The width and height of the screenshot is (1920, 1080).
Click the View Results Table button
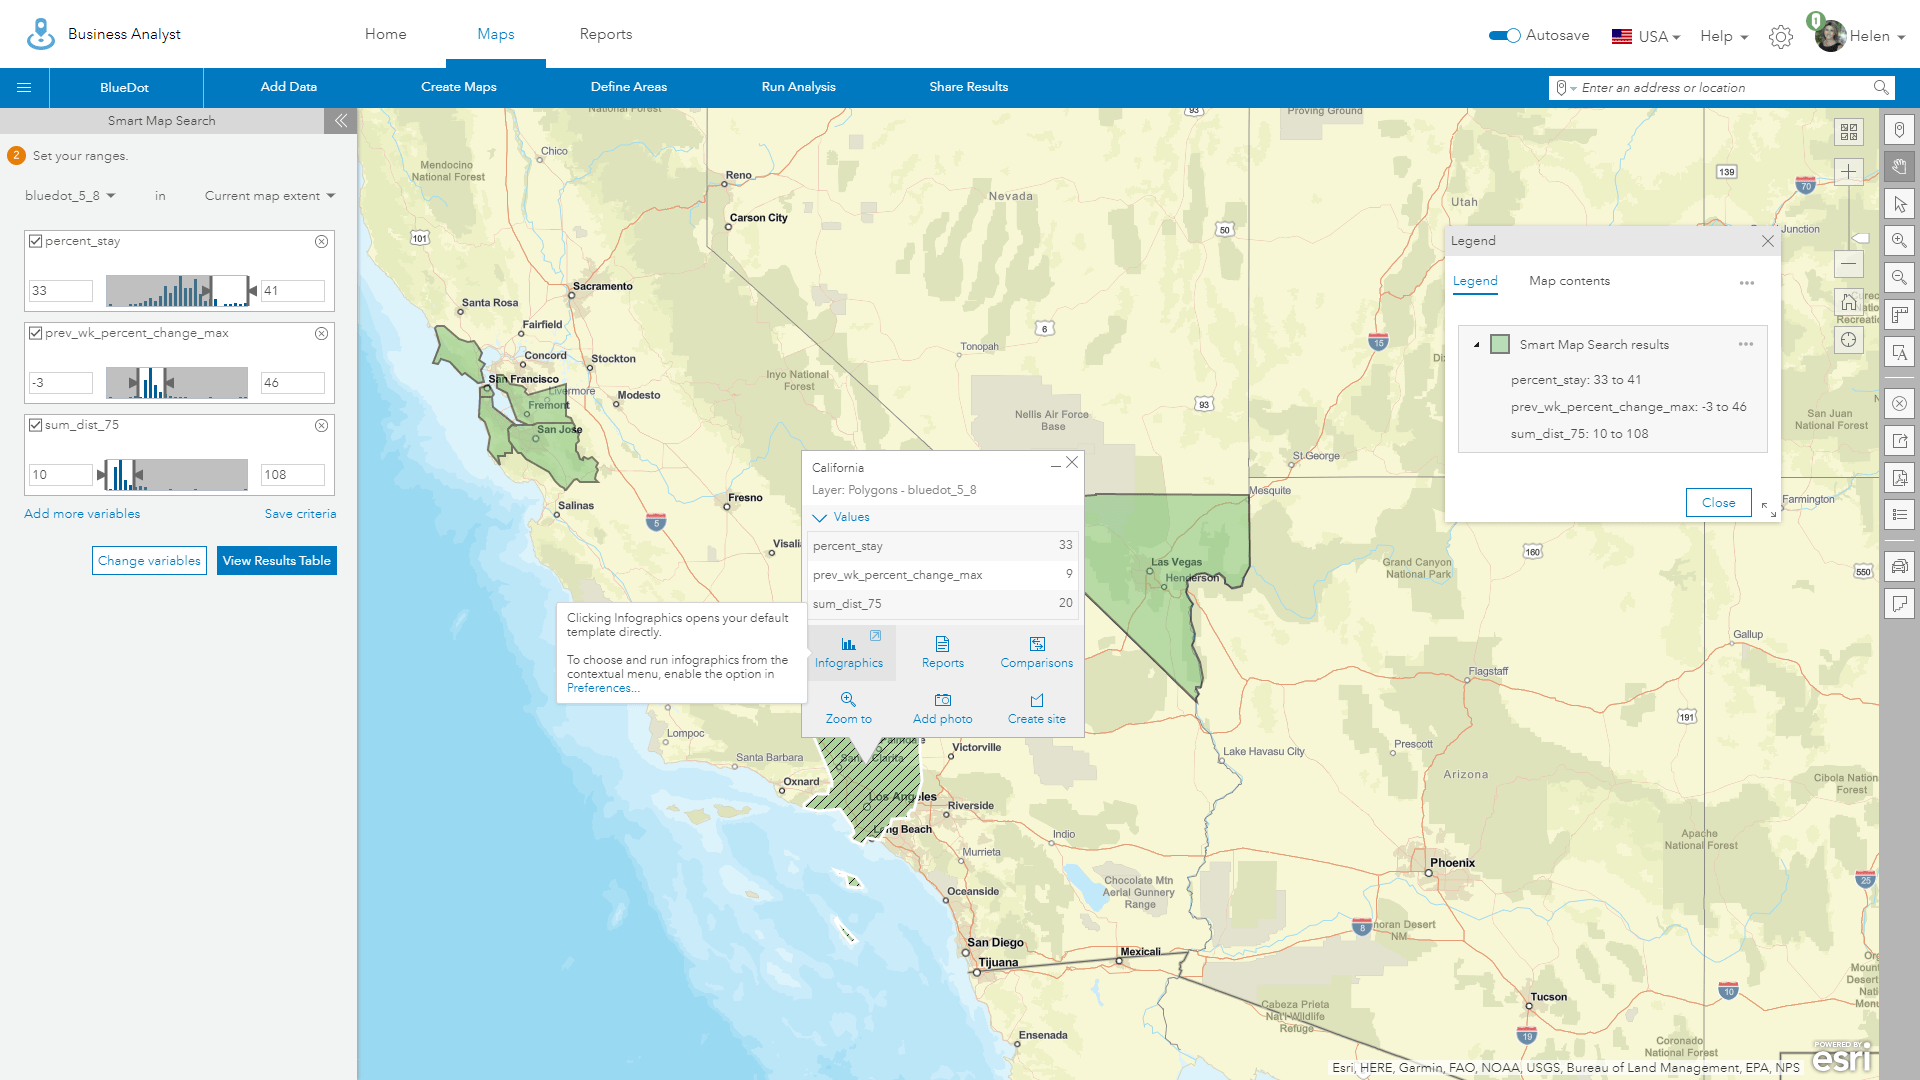pyautogui.click(x=276, y=560)
